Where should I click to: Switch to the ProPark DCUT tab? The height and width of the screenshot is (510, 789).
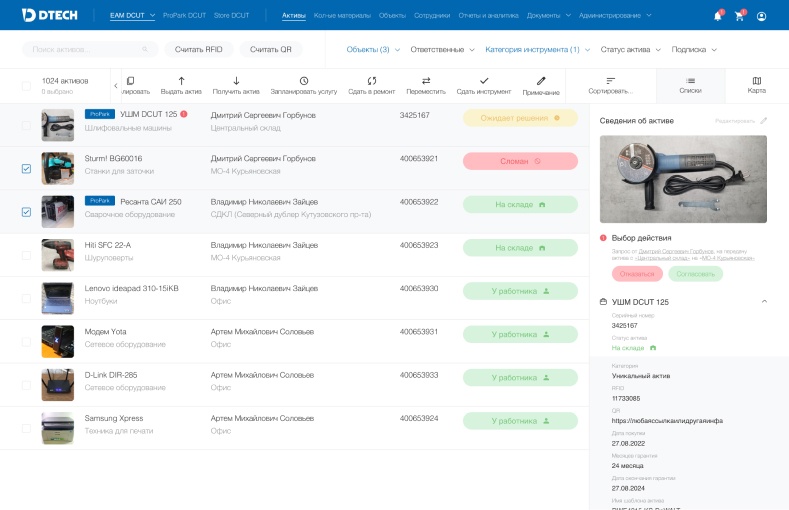184,16
